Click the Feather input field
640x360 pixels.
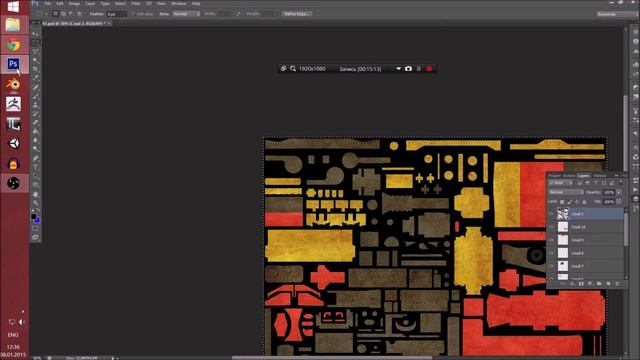coord(117,14)
